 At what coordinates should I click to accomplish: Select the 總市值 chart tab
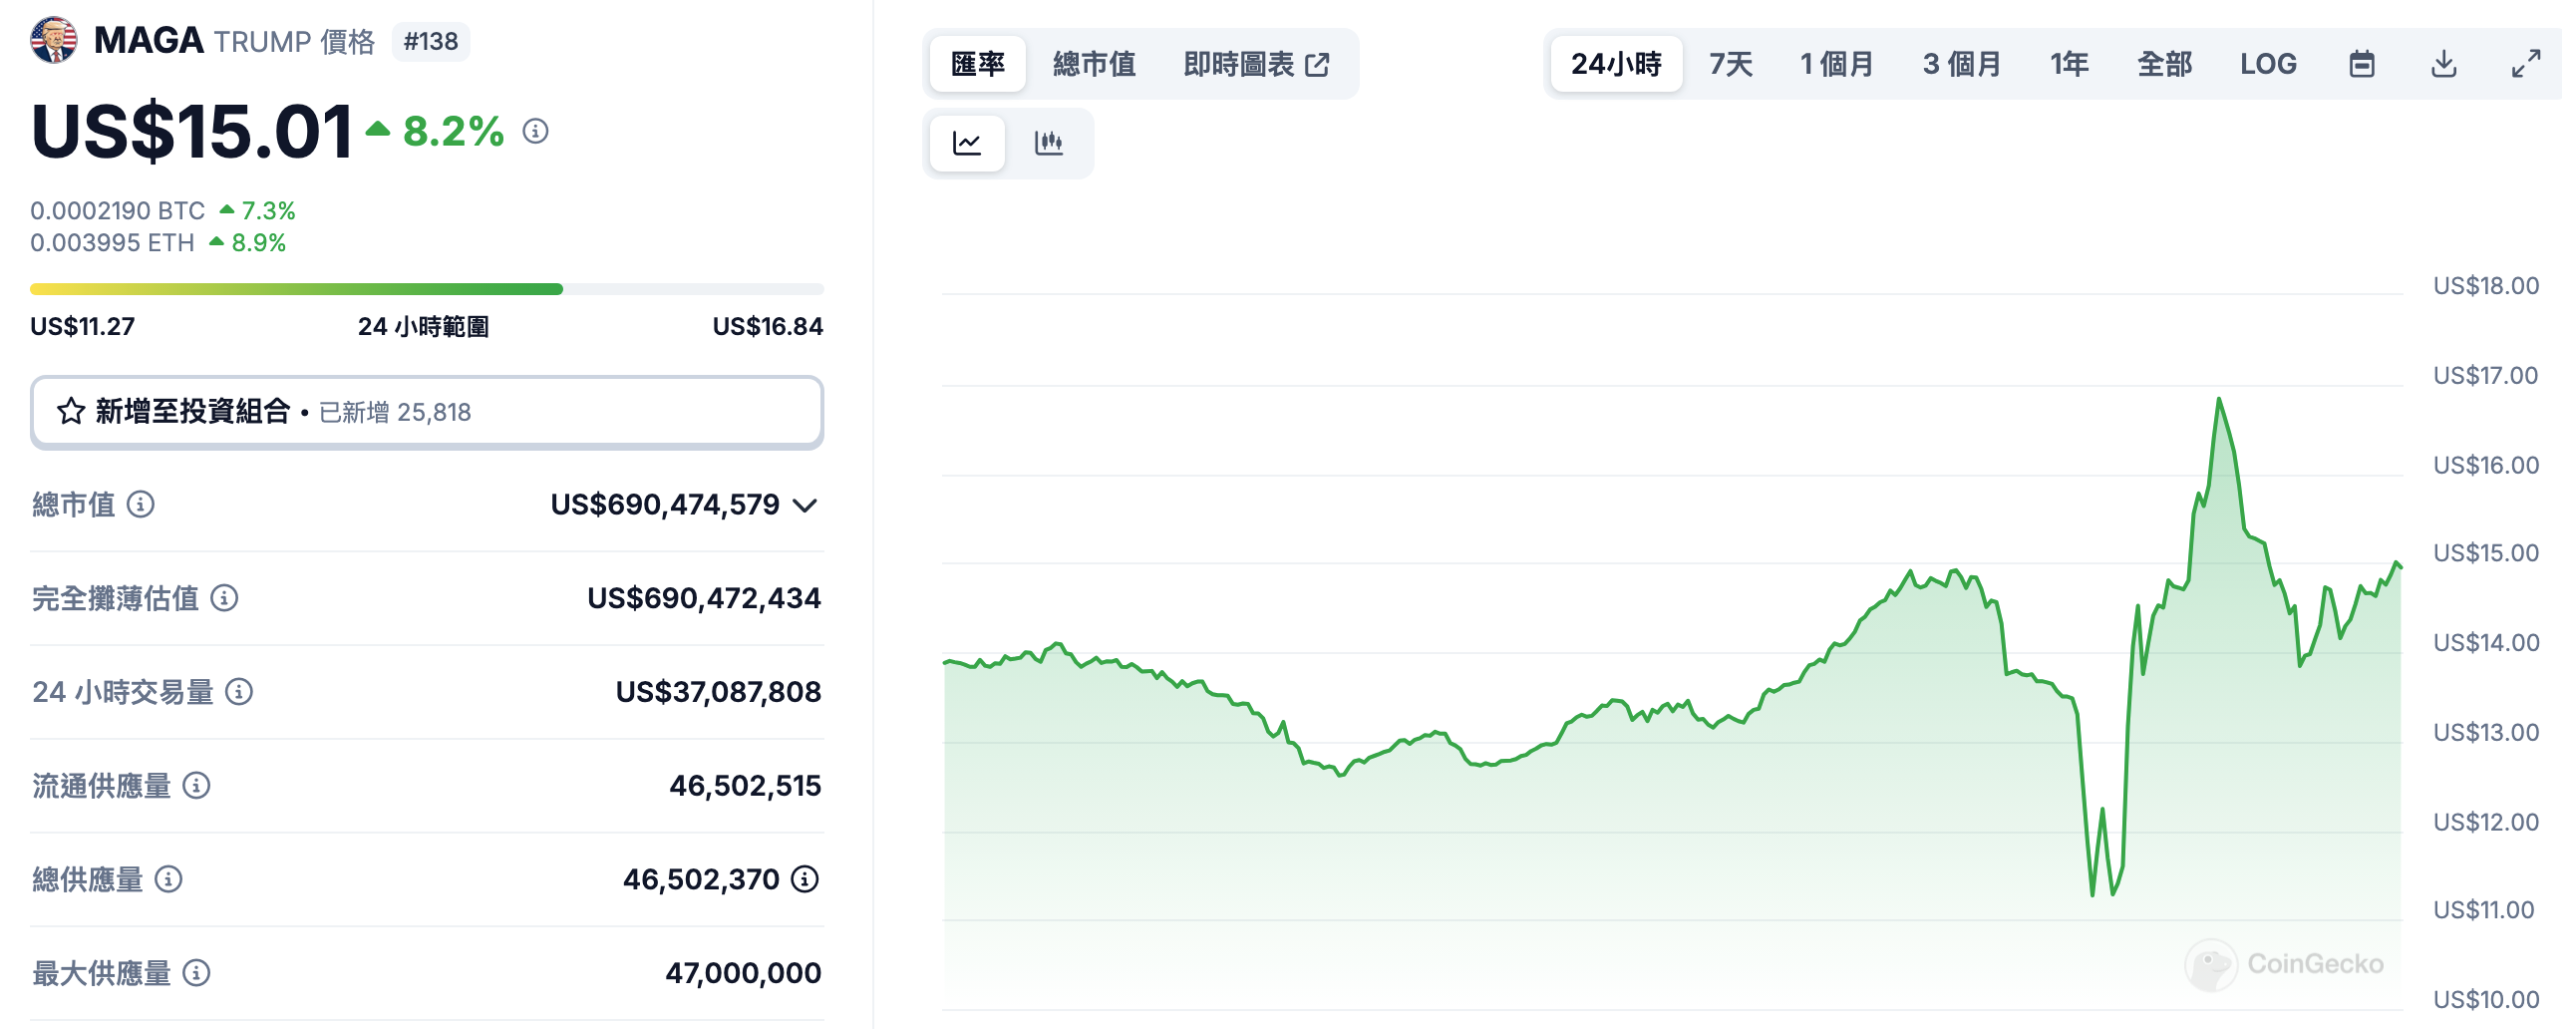point(1094,64)
